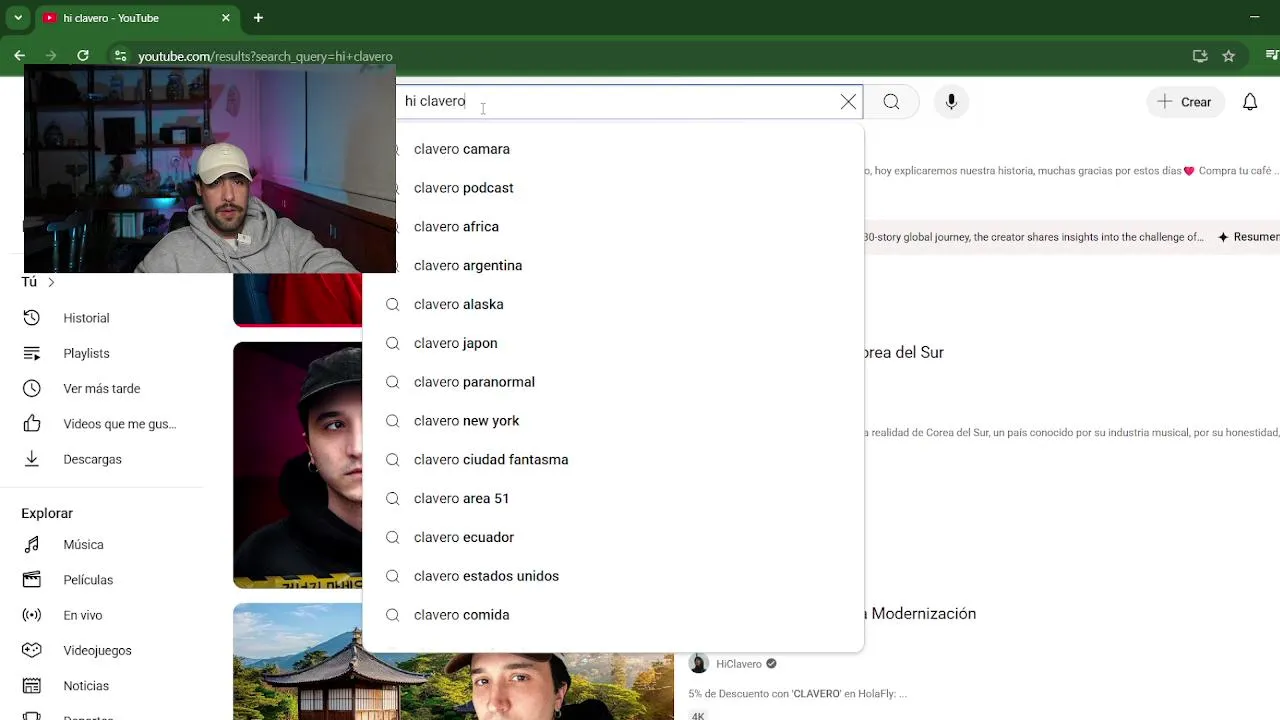Expand the 'Tú' section chevron

click(x=51, y=283)
